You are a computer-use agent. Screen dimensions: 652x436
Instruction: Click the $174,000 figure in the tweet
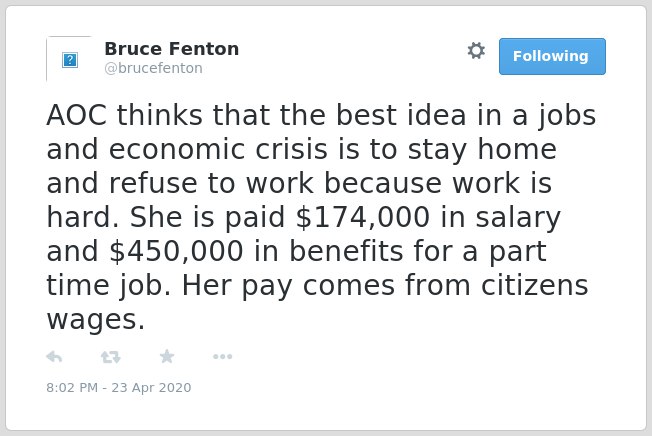tap(363, 217)
